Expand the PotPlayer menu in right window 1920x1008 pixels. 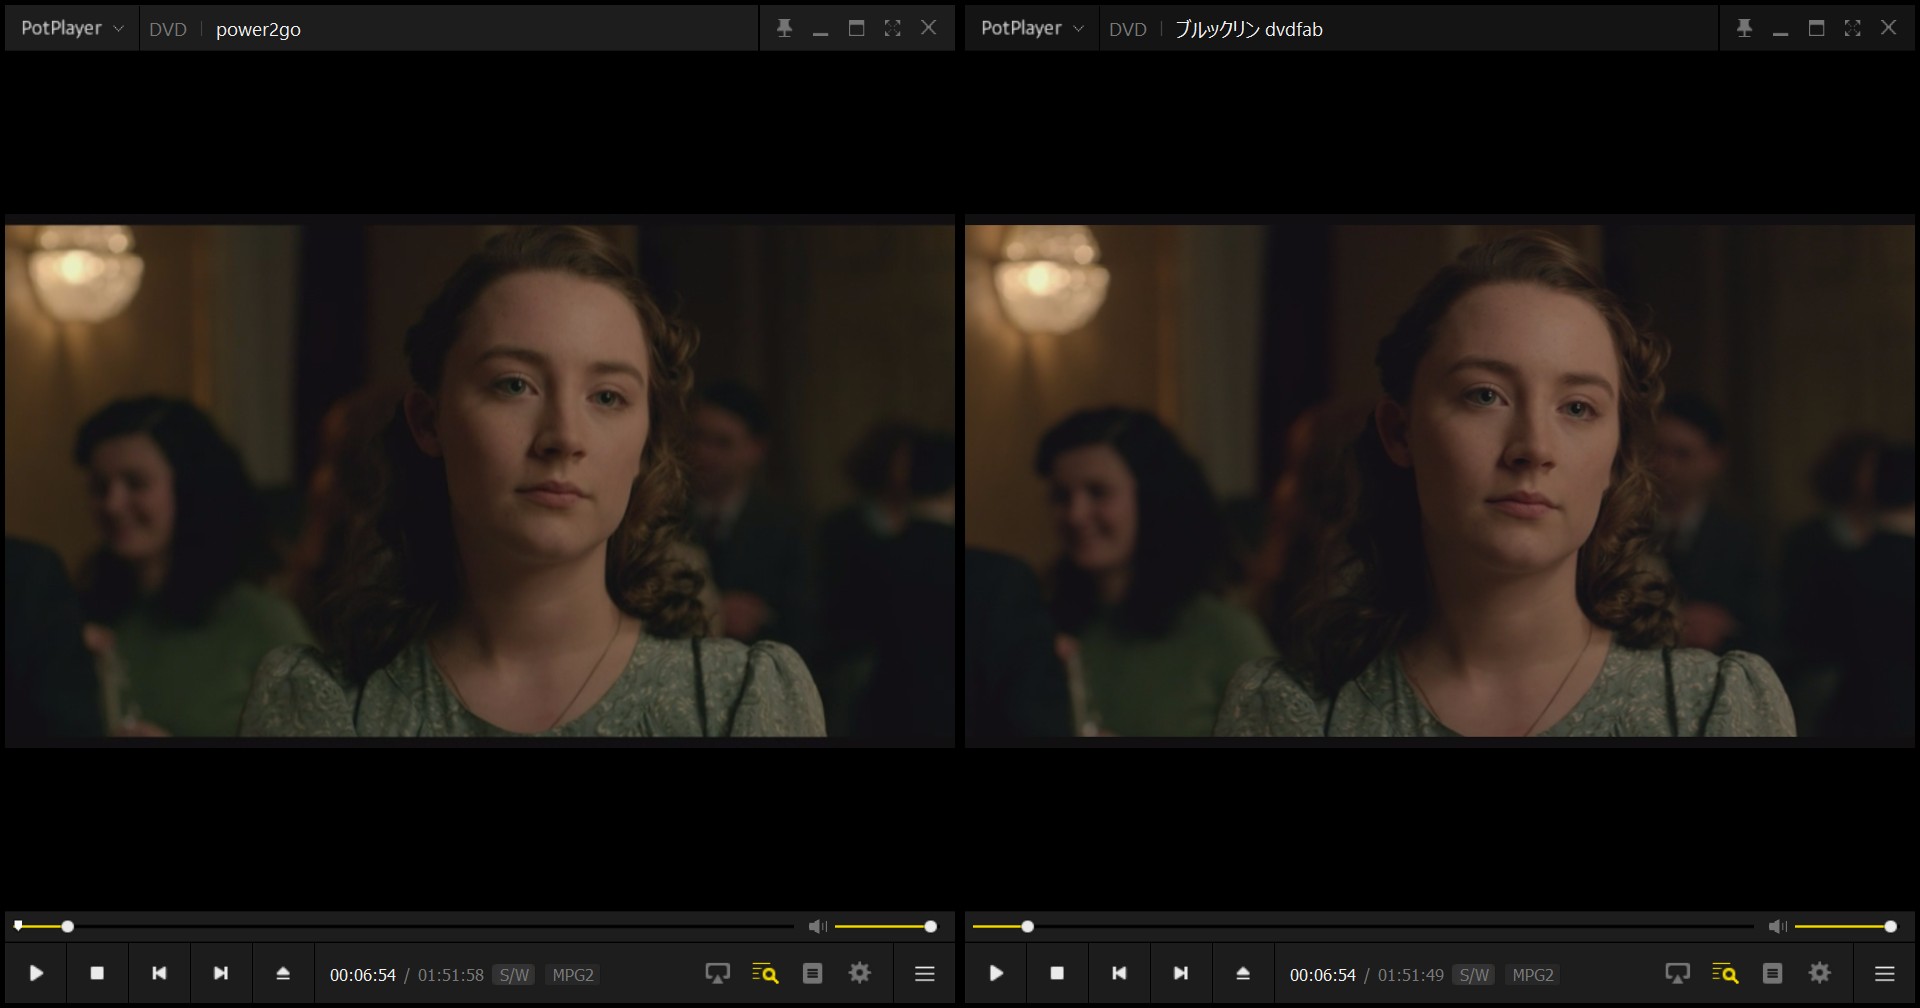(x=1032, y=28)
